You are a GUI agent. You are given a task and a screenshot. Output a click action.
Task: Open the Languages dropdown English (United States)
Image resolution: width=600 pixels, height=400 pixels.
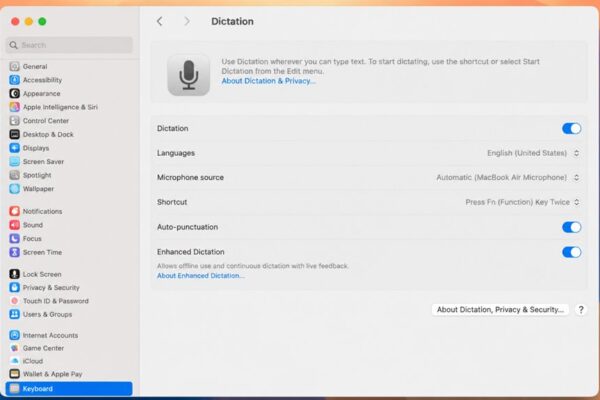533,153
